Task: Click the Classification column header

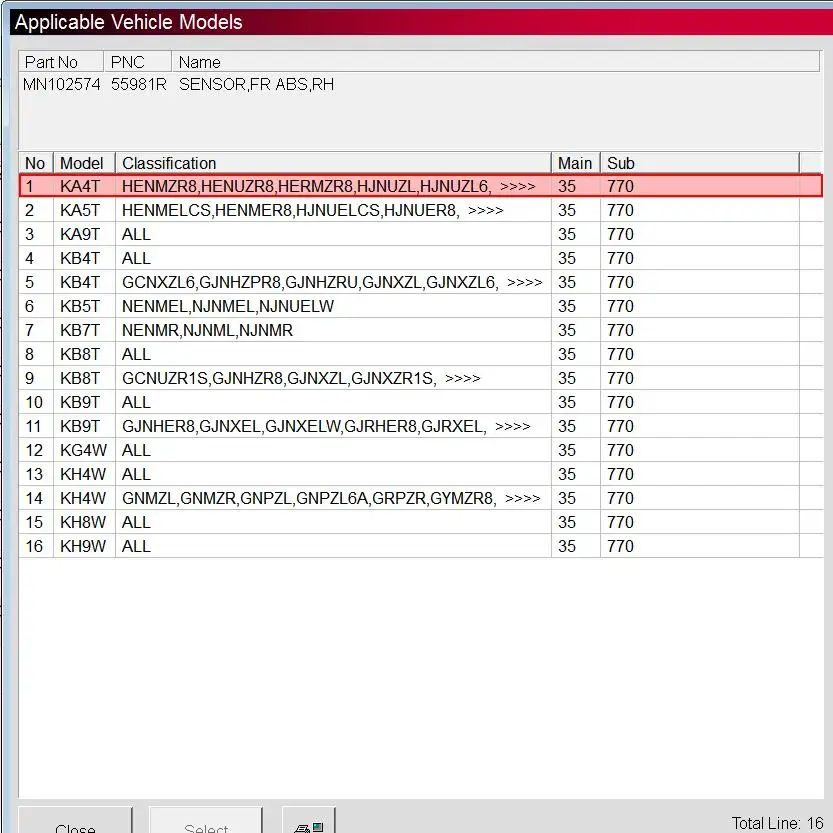Action: (333, 163)
